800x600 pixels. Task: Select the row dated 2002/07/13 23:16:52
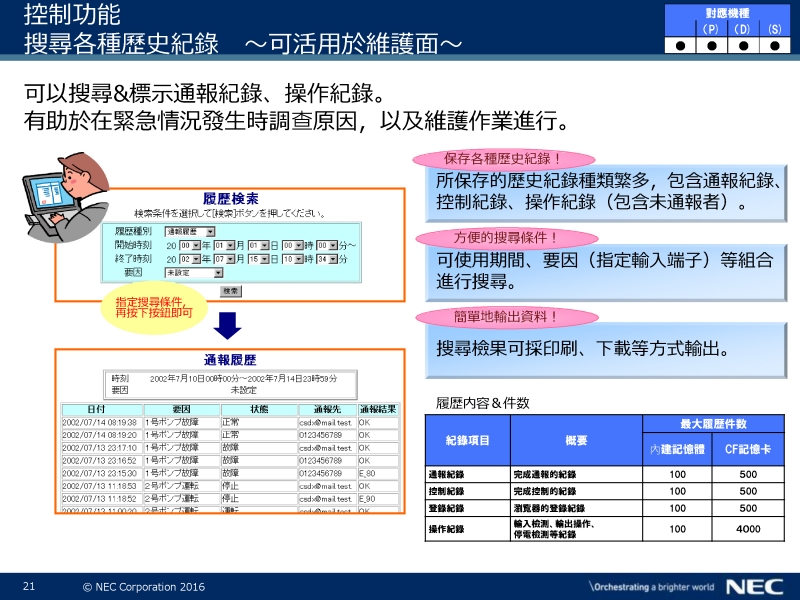tap(230, 461)
